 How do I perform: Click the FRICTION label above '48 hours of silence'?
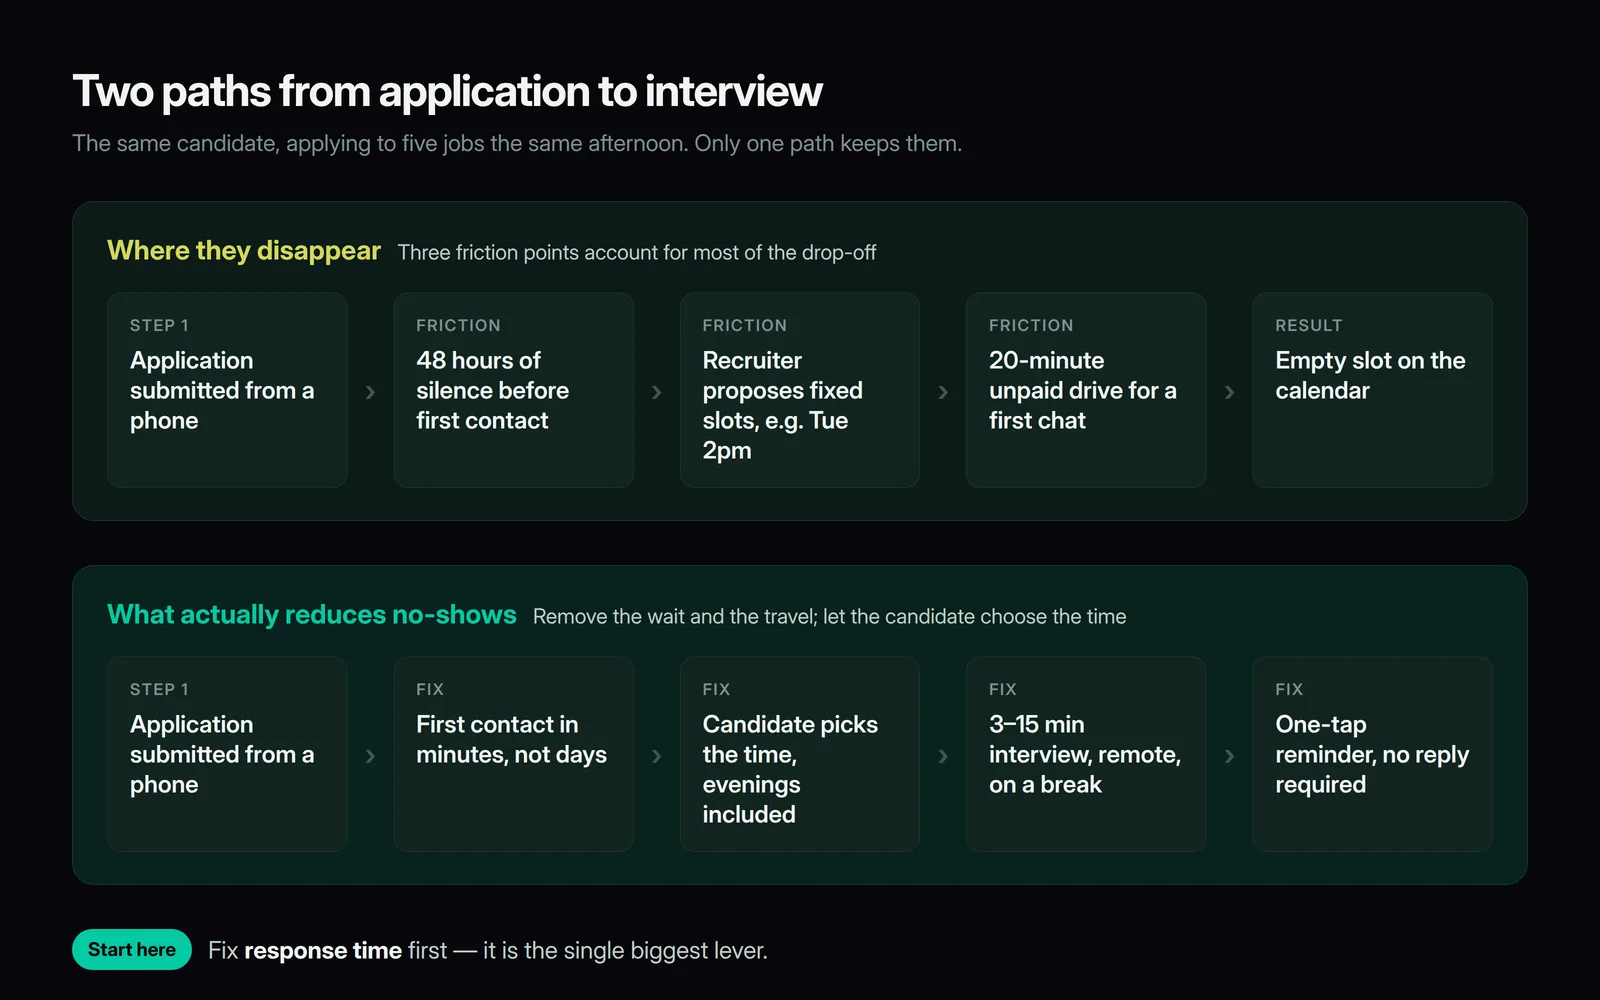coord(458,325)
